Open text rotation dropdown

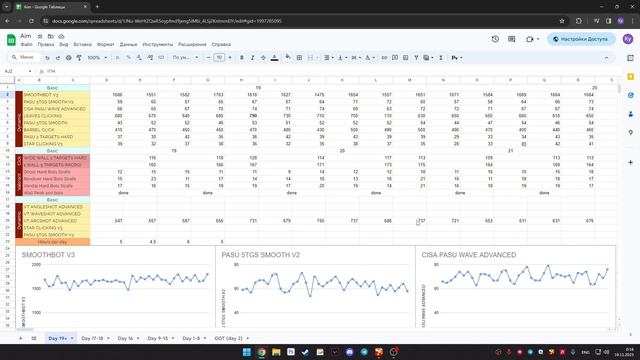point(369,58)
